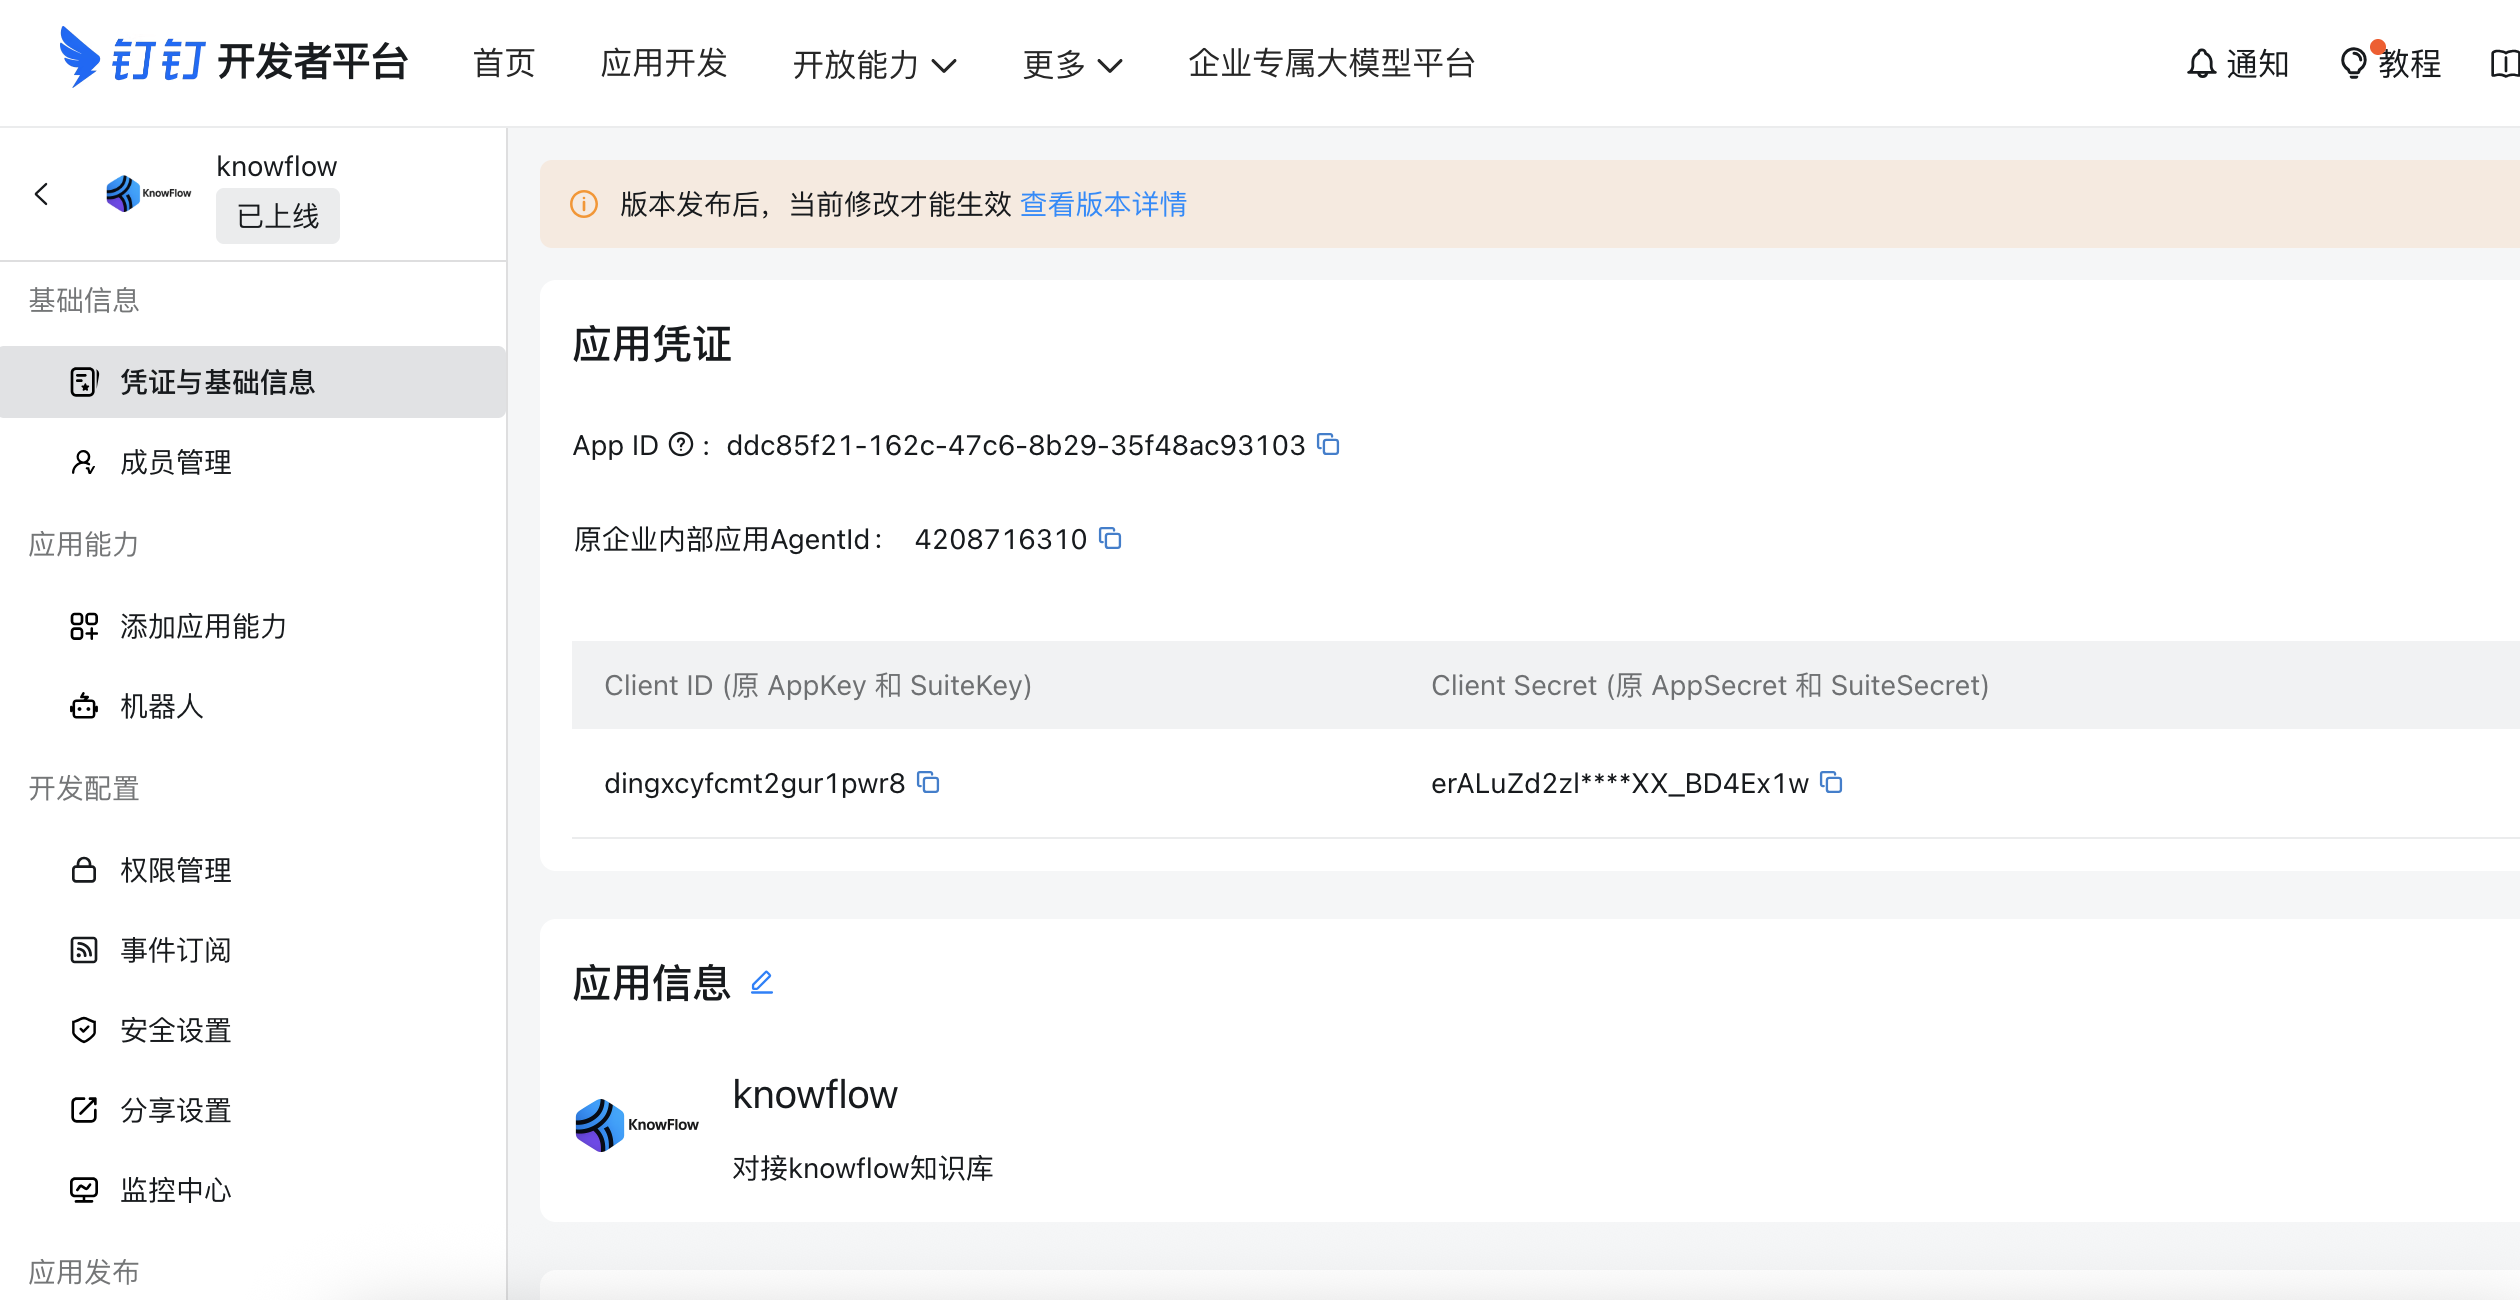Collapse via the back chevron next to knowflow
The height and width of the screenshot is (1300, 2520).
coord(42,194)
